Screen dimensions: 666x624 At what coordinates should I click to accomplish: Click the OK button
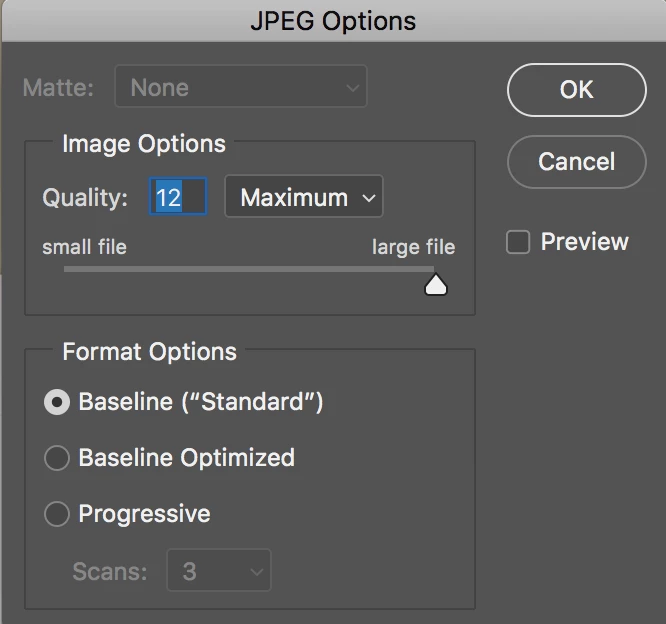click(576, 90)
